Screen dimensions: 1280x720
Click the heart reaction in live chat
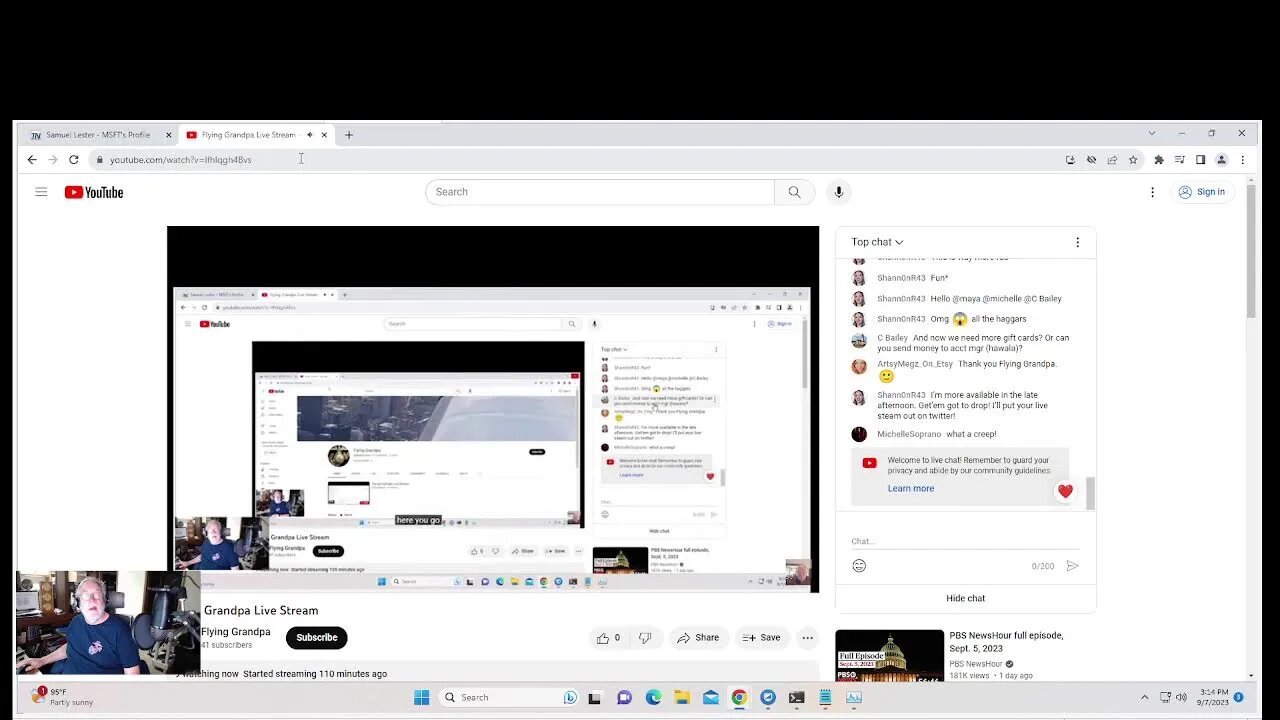point(1065,491)
